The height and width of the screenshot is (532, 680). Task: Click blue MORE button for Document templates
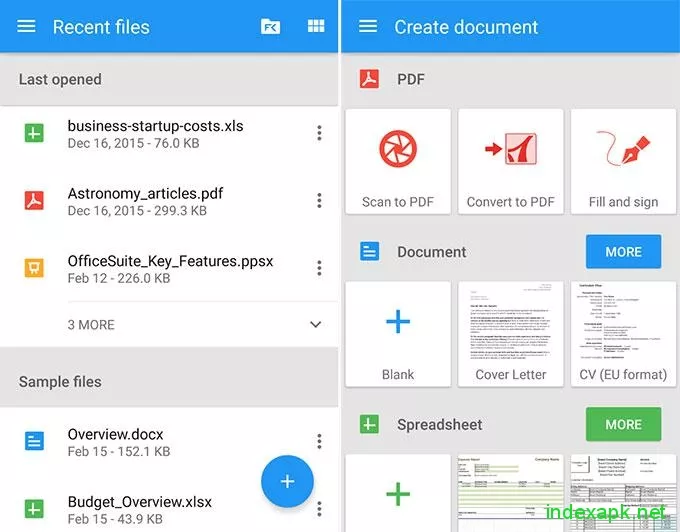click(x=624, y=251)
